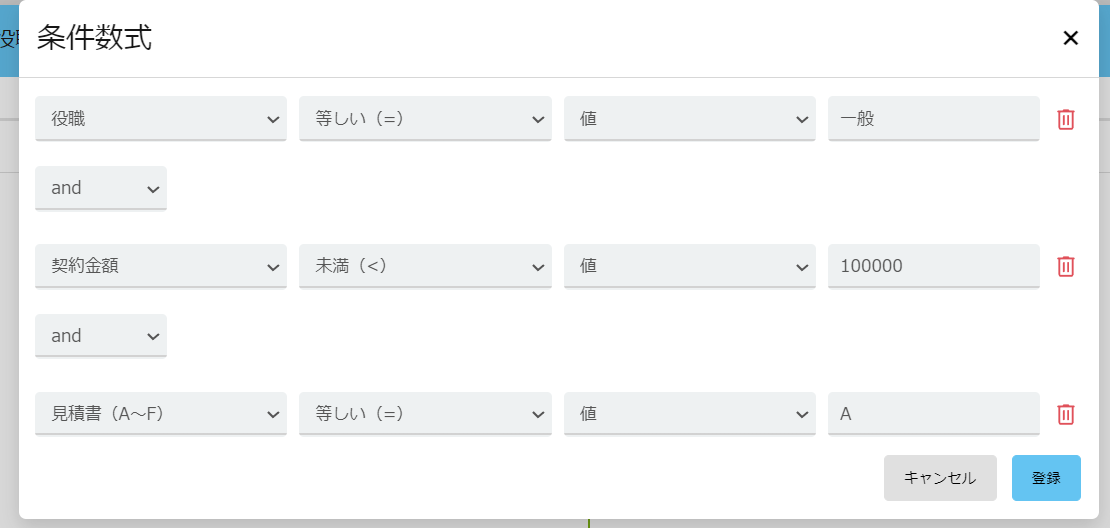Image resolution: width=1110 pixels, height=528 pixels.
Task: Click the 一般 value input field
Action: pyautogui.click(x=933, y=119)
